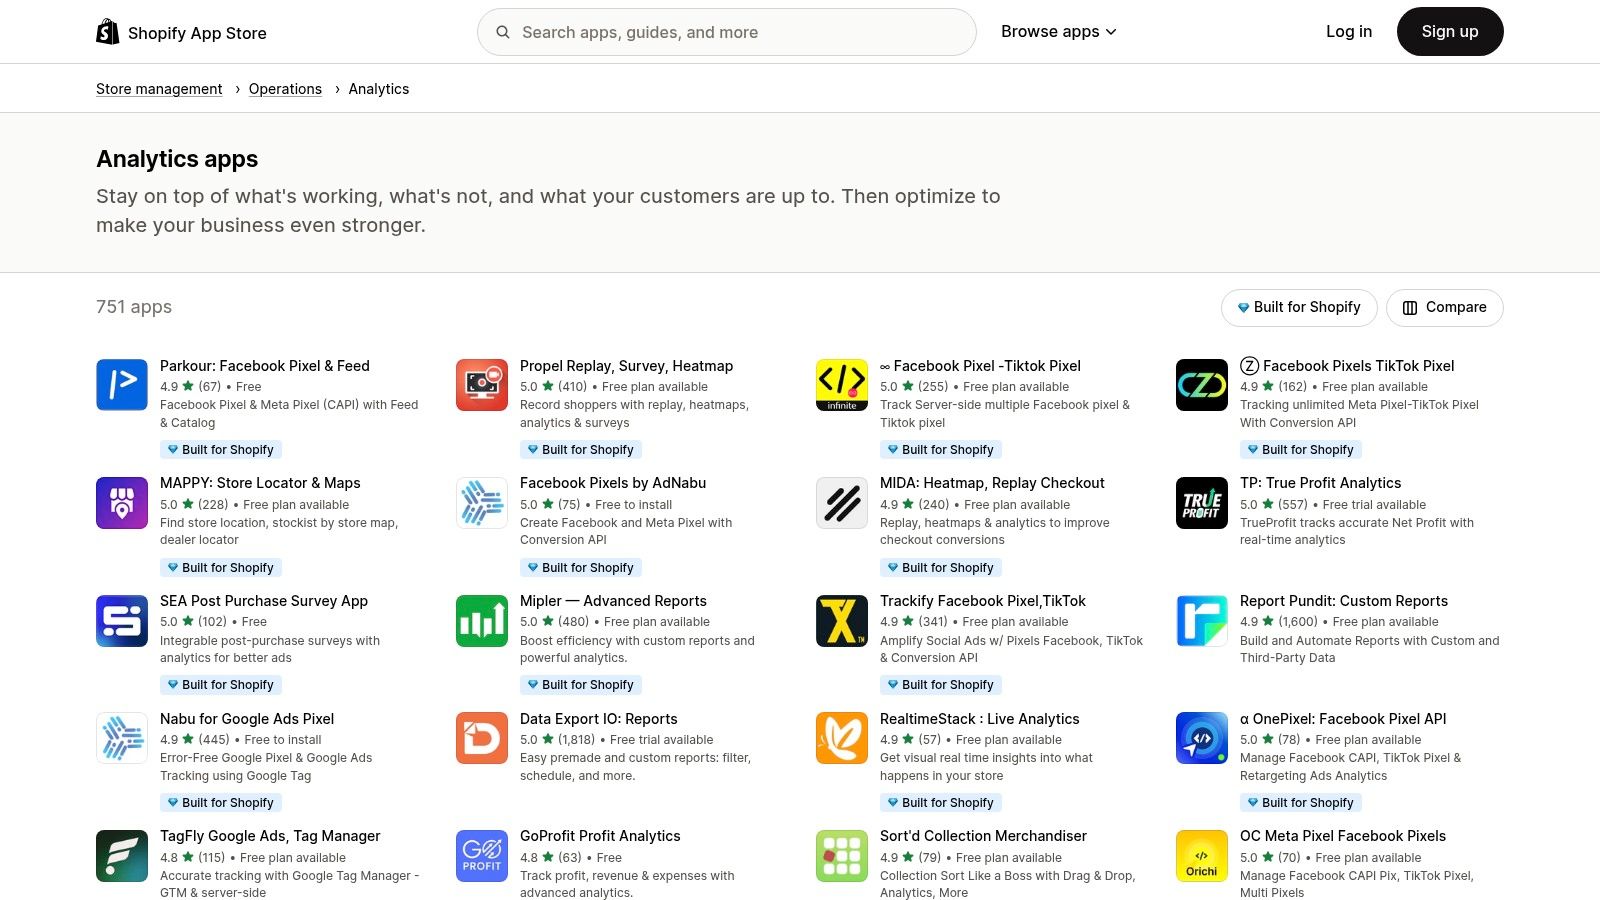
Task: Open MIDA: Heatmap, Replay Checkout title
Action: [992, 483]
